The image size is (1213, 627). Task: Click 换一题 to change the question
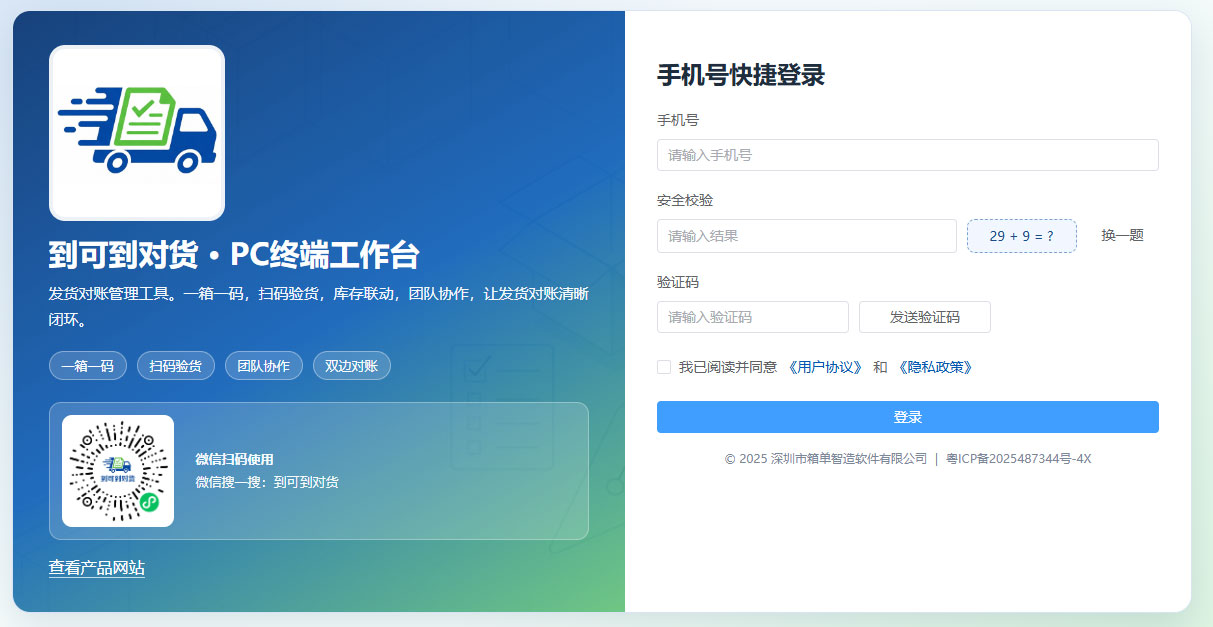click(x=1122, y=236)
